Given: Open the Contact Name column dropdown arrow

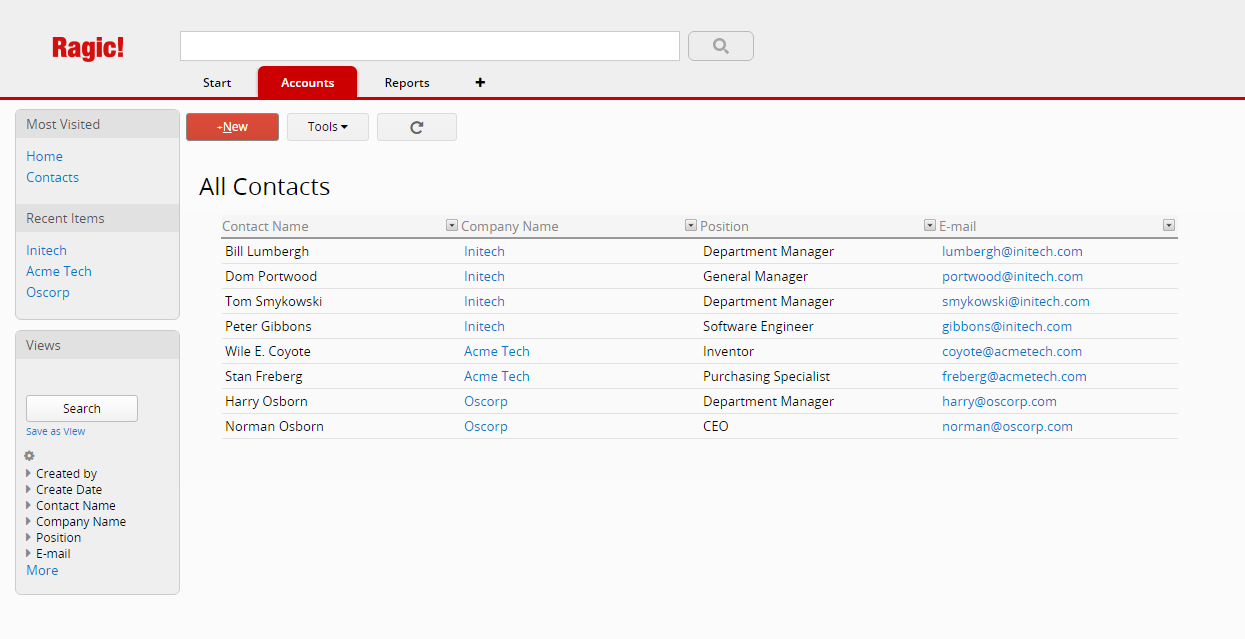Looking at the screenshot, I should point(452,226).
